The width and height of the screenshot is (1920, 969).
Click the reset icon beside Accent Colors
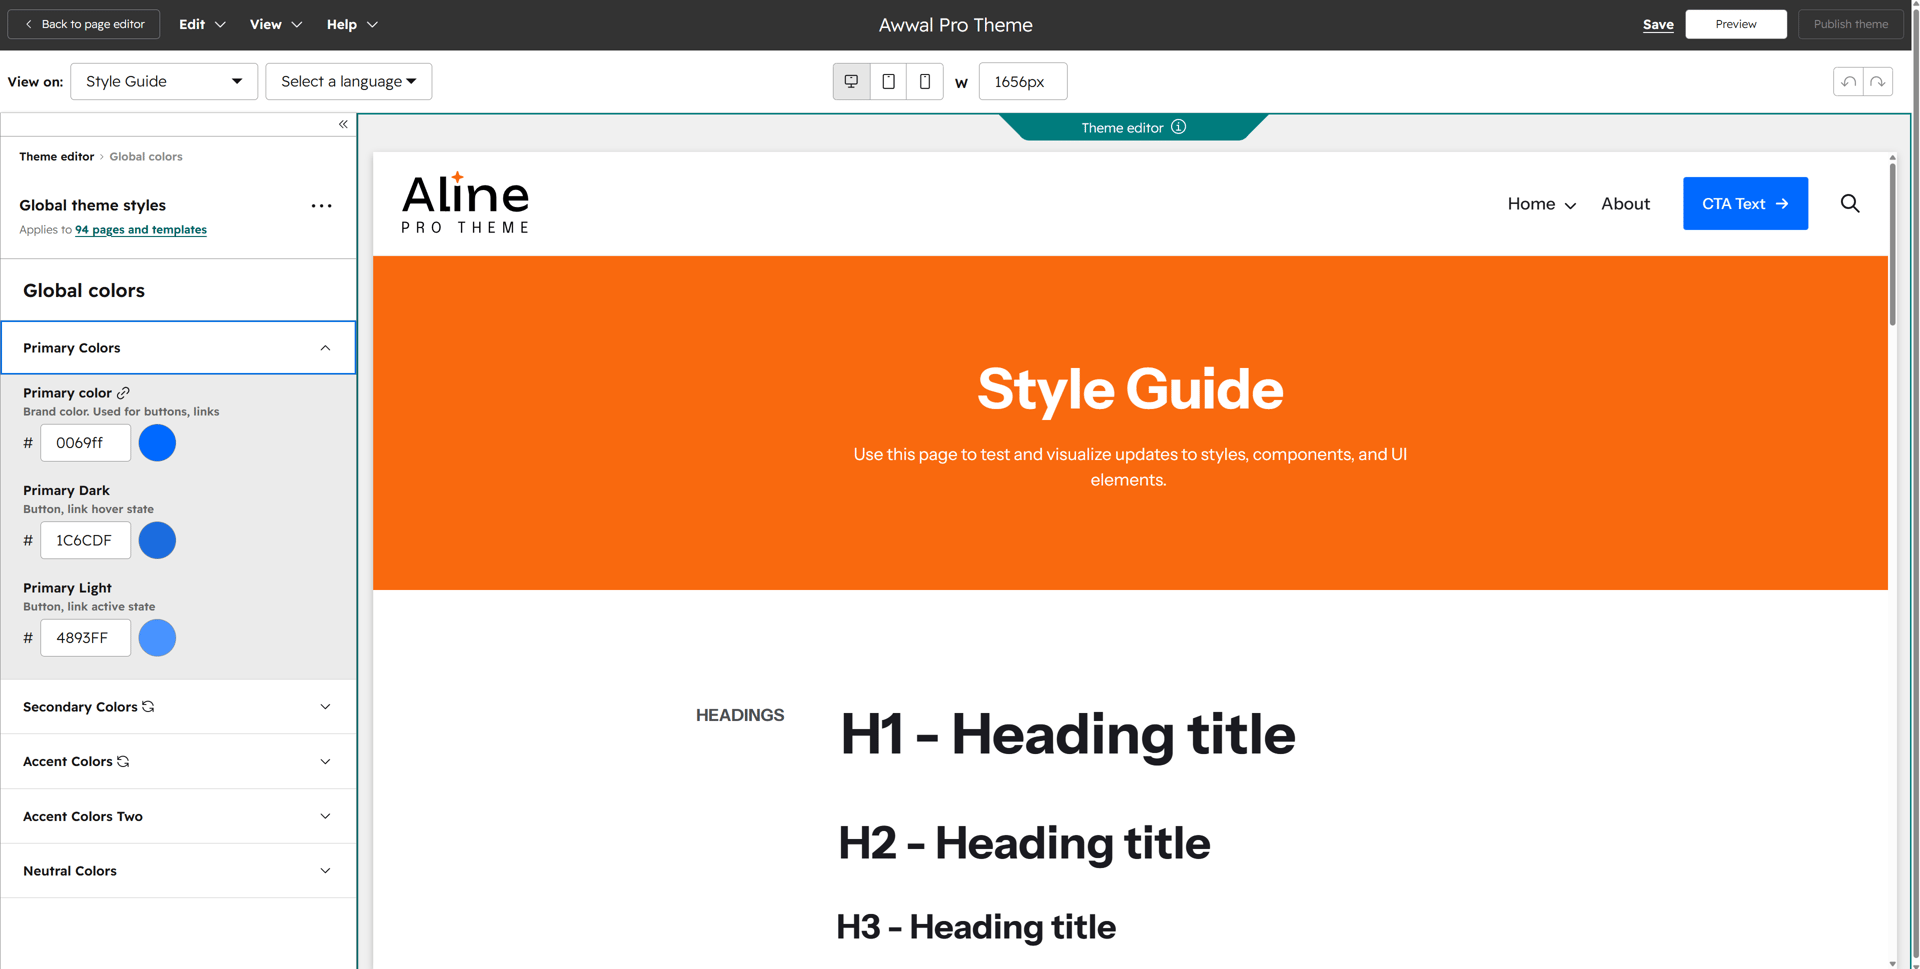[123, 761]
